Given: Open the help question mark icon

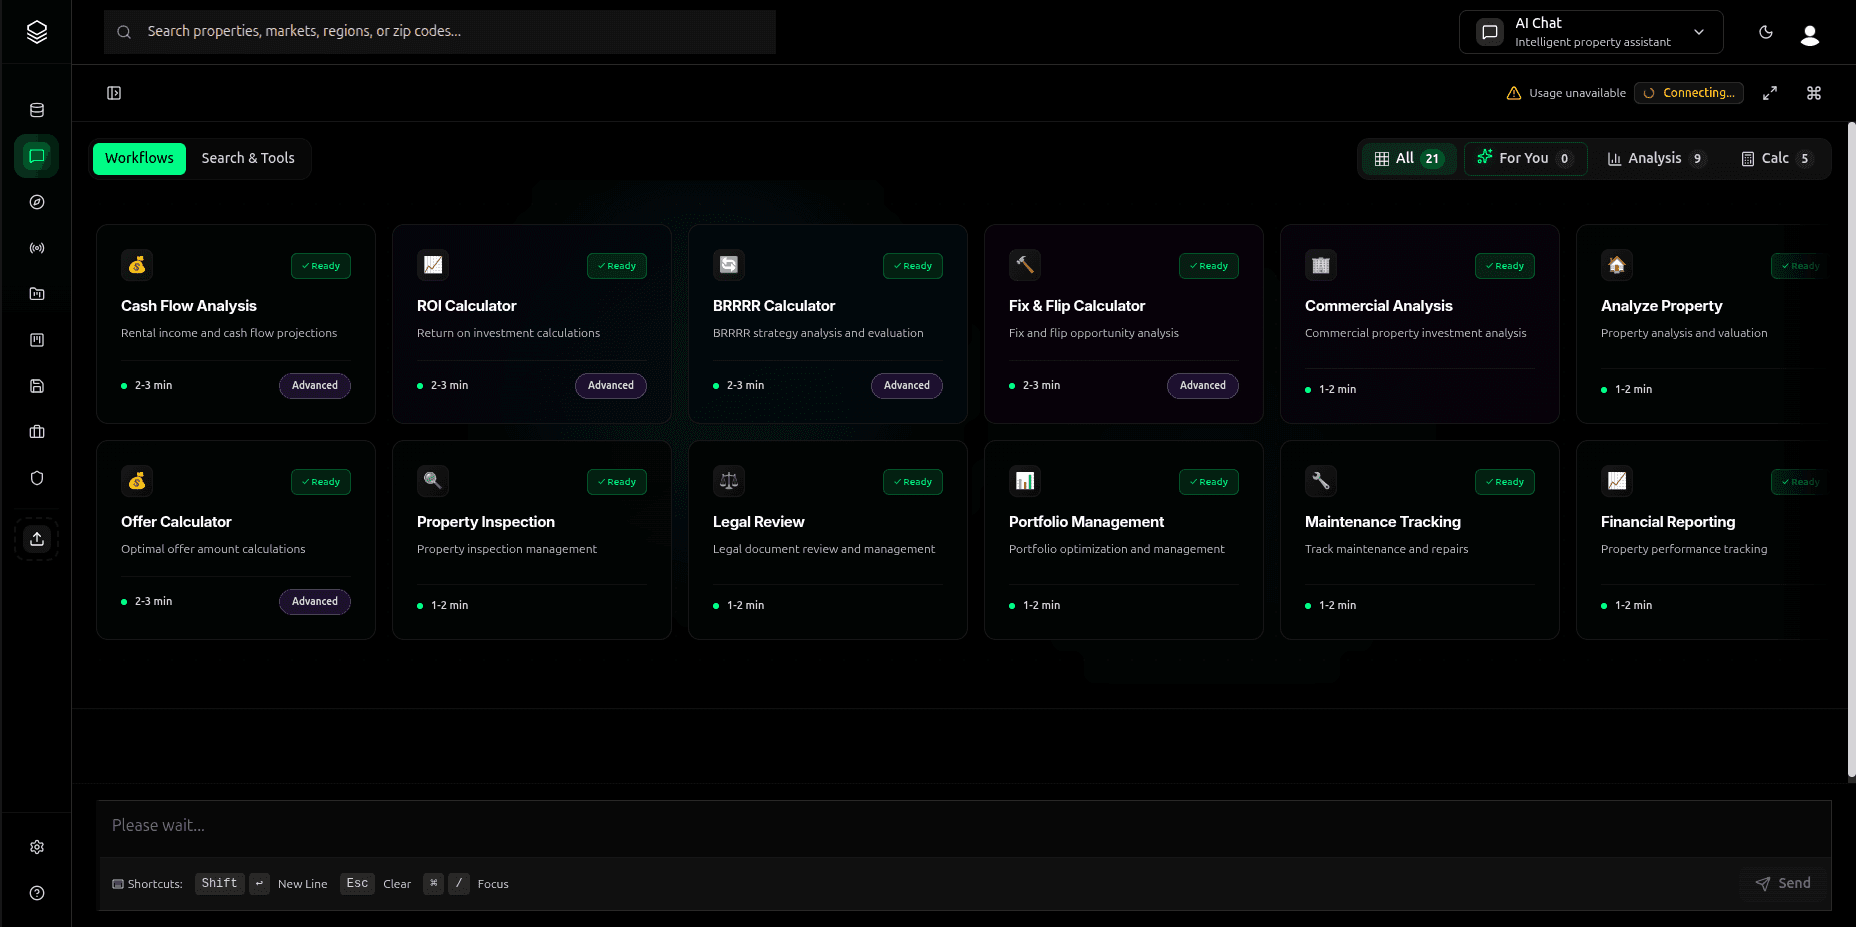Looking at the screenshot, I should coord(37,893).
